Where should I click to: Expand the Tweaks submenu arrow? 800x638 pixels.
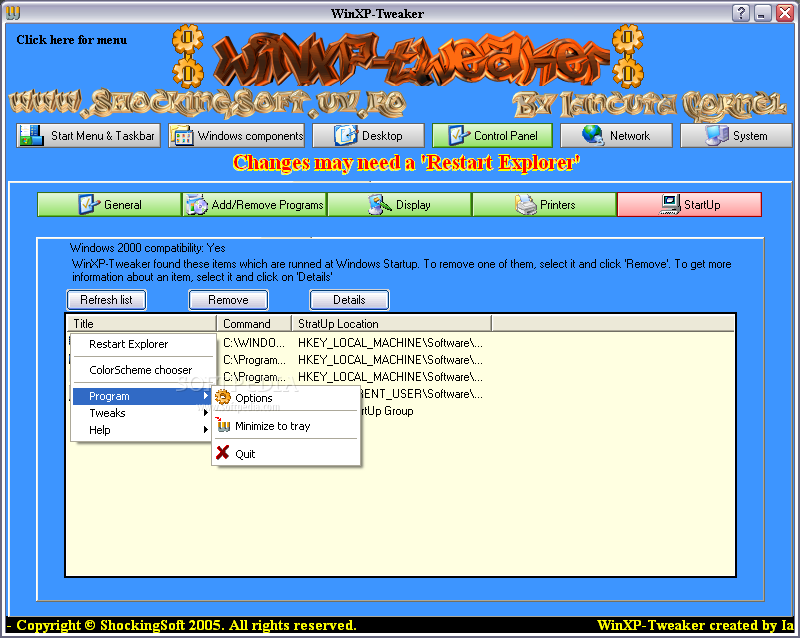pyautogui.click(x=206, y=413)
